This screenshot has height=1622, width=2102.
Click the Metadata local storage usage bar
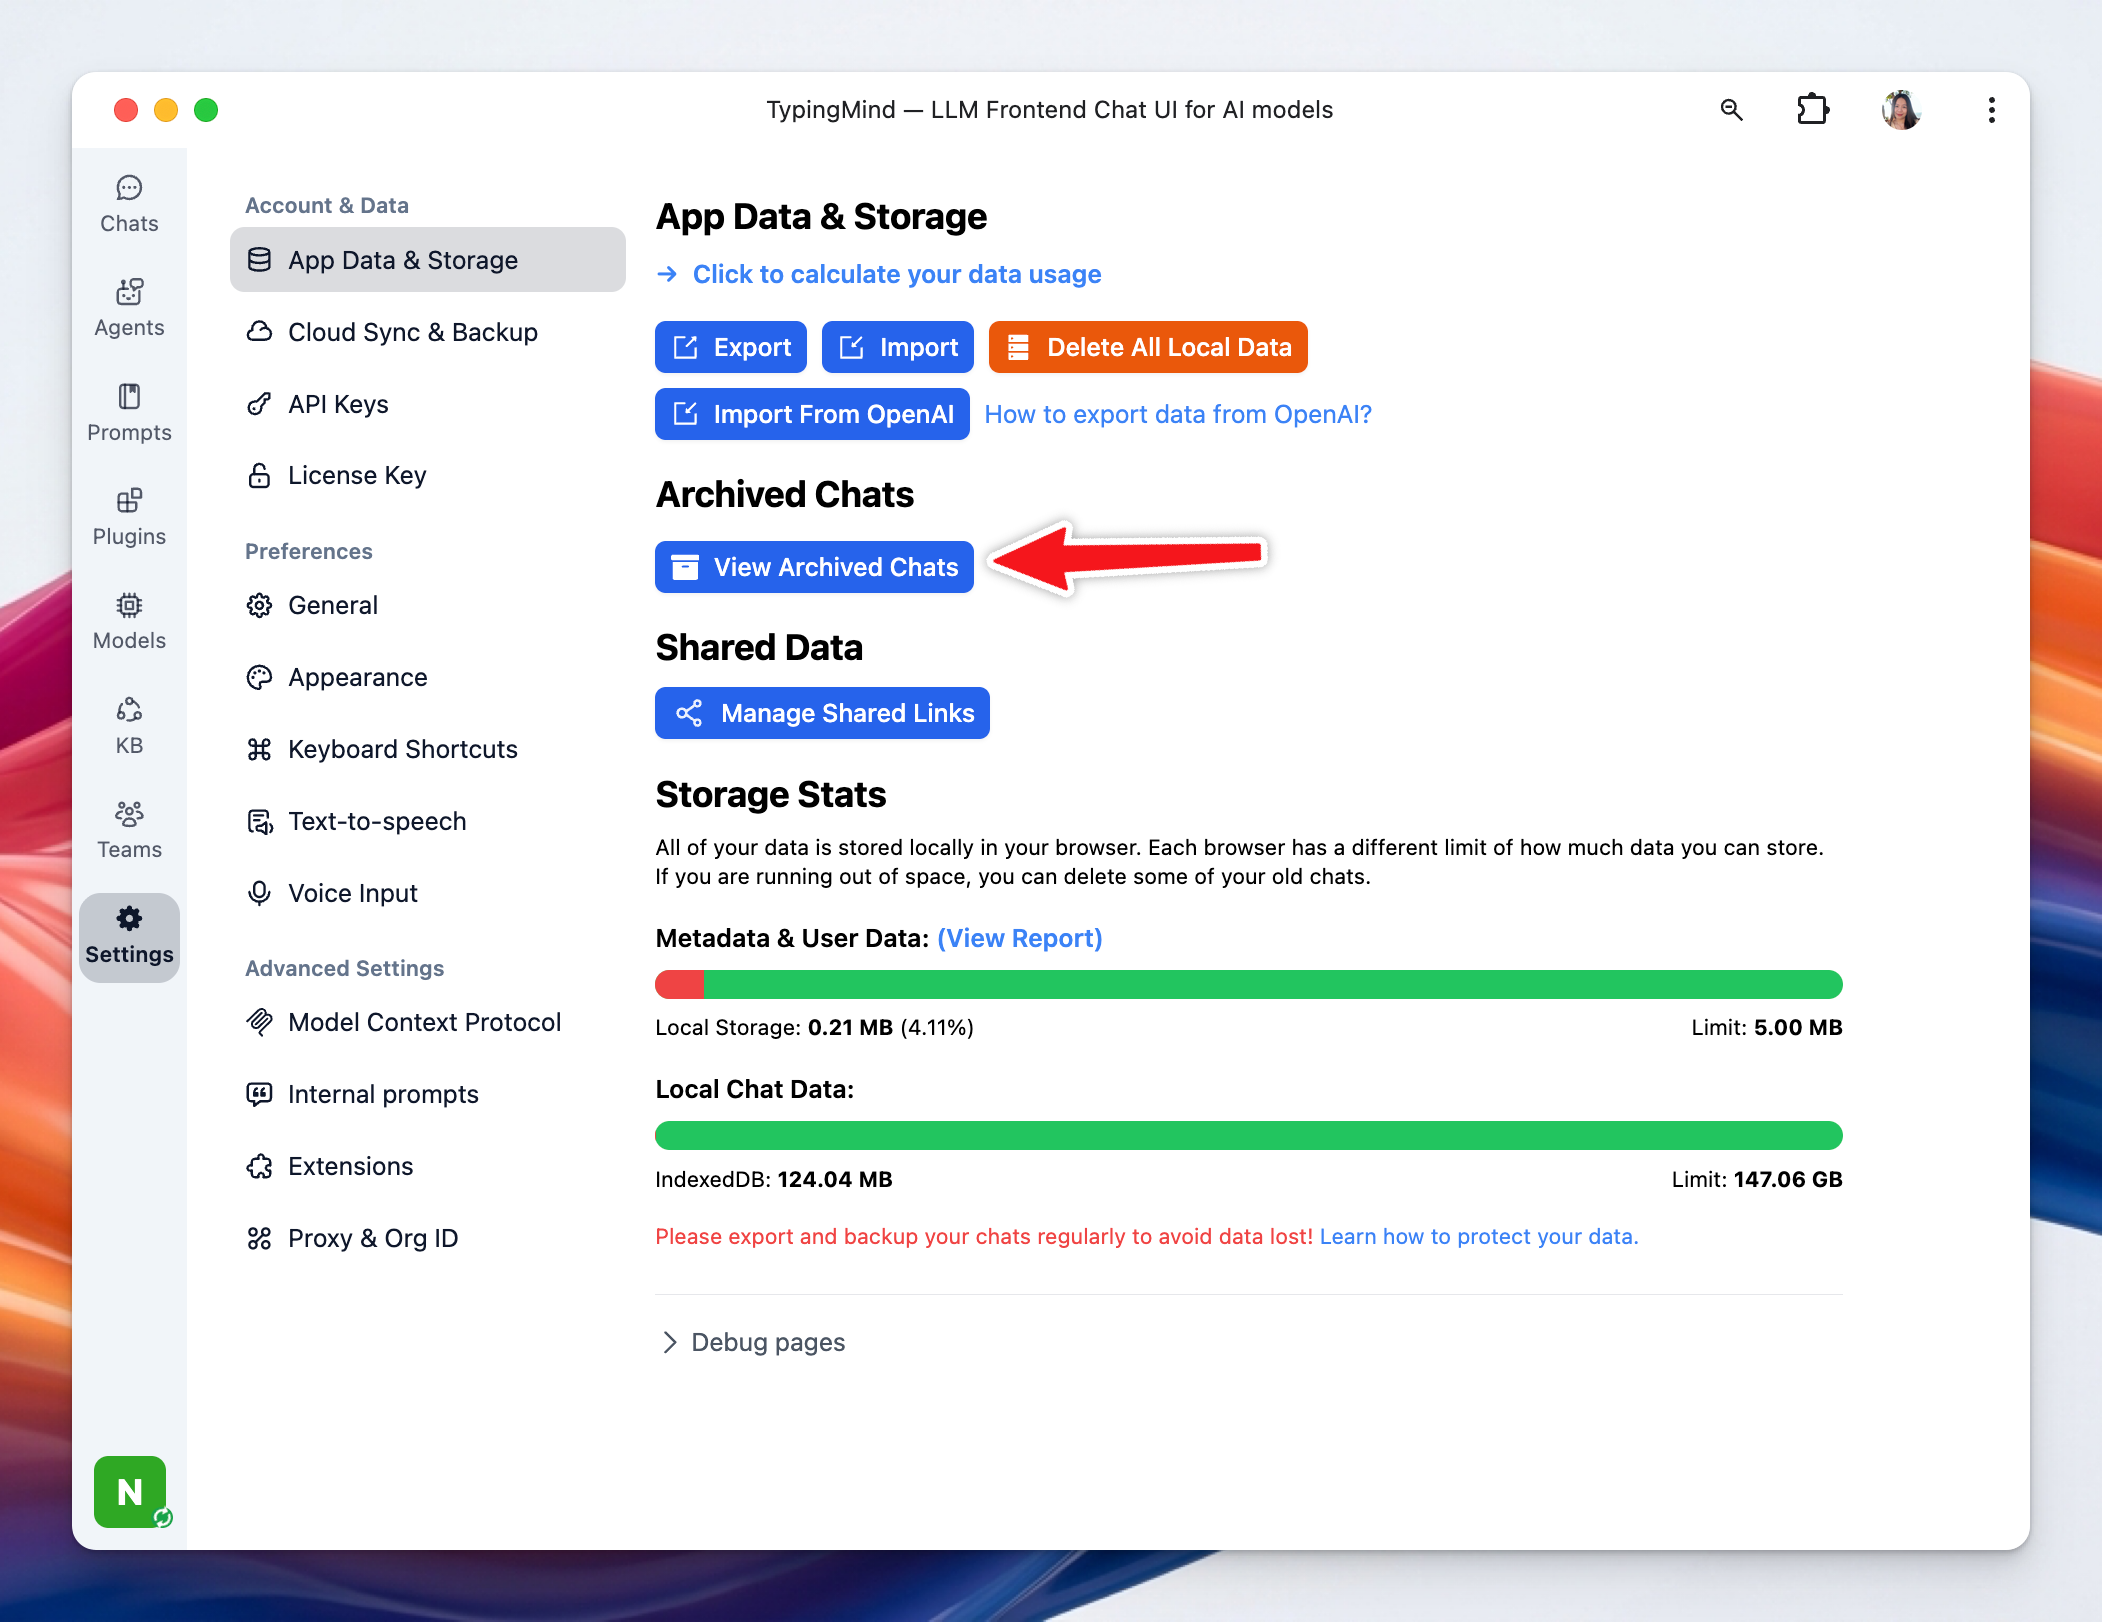(x=1248, y=984)
